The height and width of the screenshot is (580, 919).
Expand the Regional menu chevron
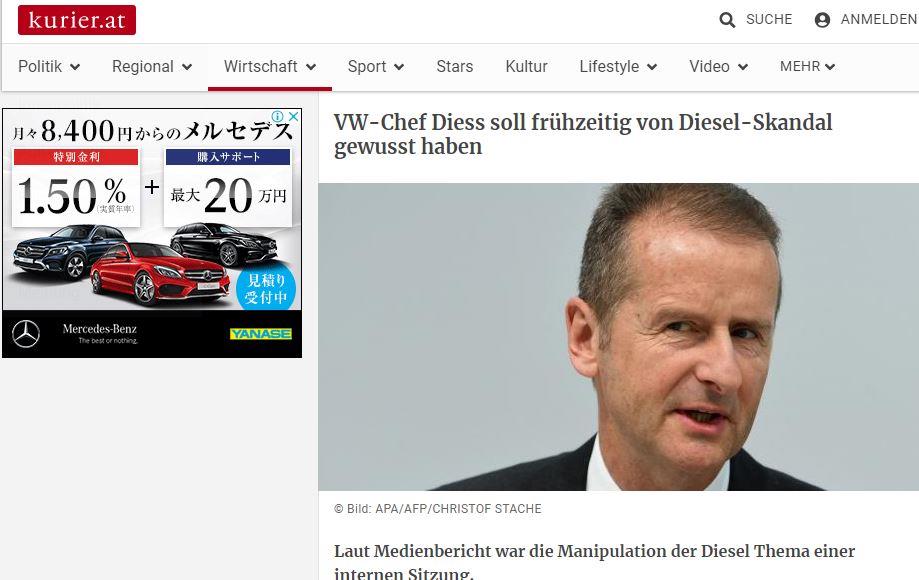[x=187, y=67]
